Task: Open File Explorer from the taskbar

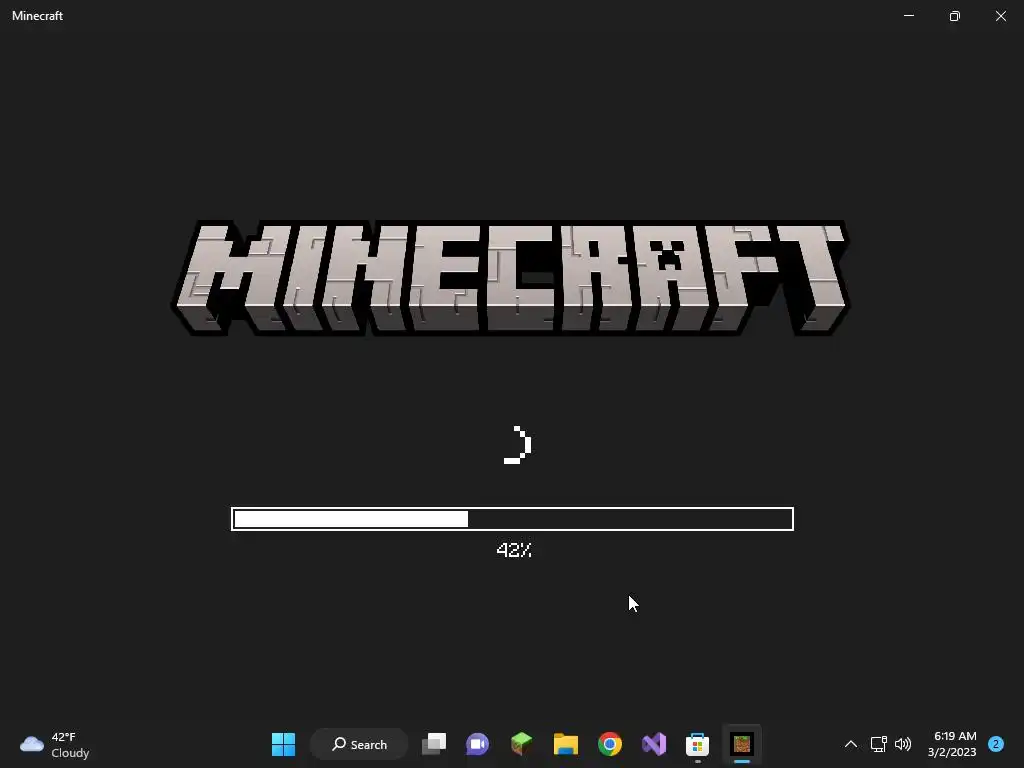Action: 566,744
